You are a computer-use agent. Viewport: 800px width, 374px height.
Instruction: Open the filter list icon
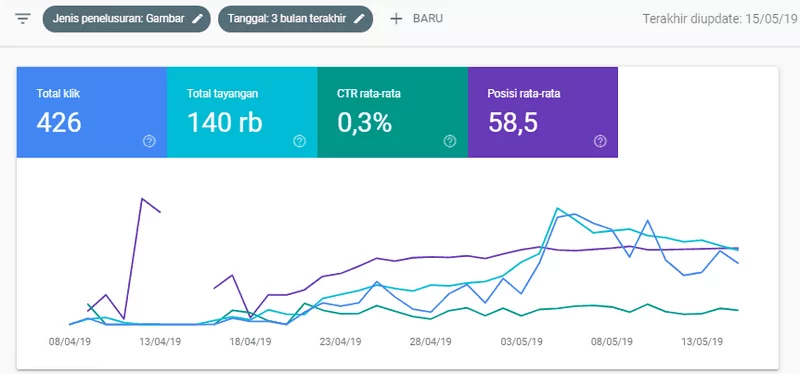tap(23, 19)
